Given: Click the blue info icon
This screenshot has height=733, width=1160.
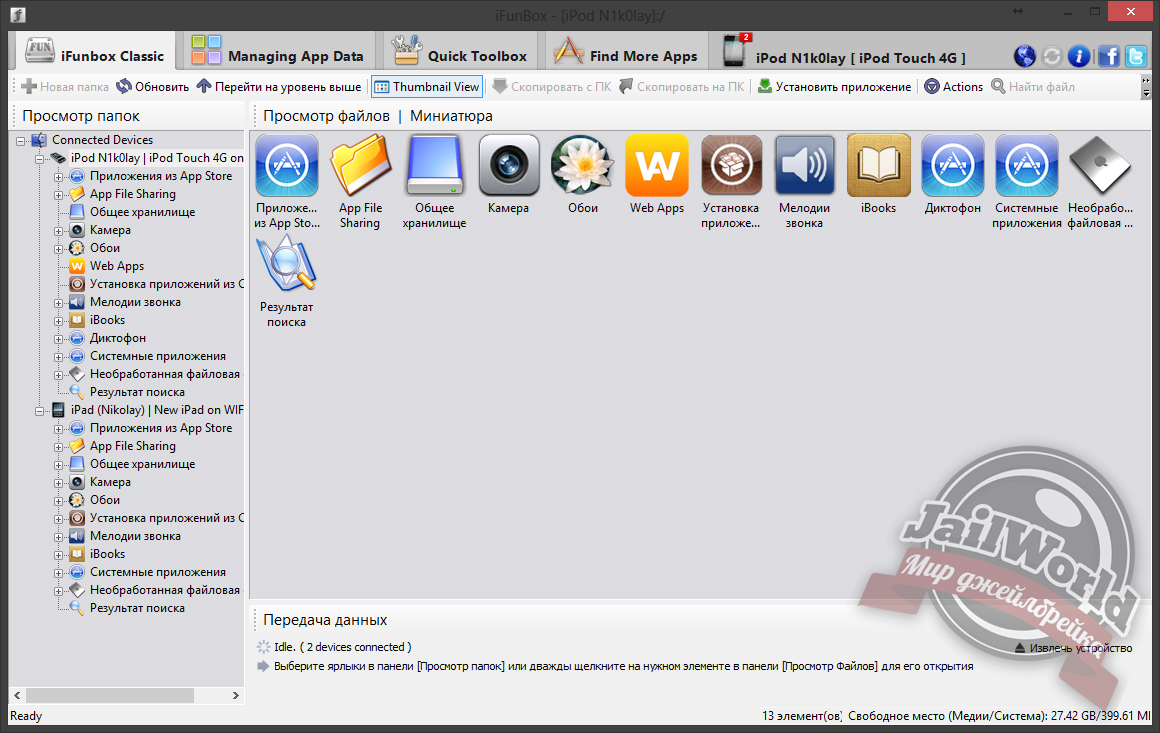Looking at the screenshot, I should tap(1079, 56).
